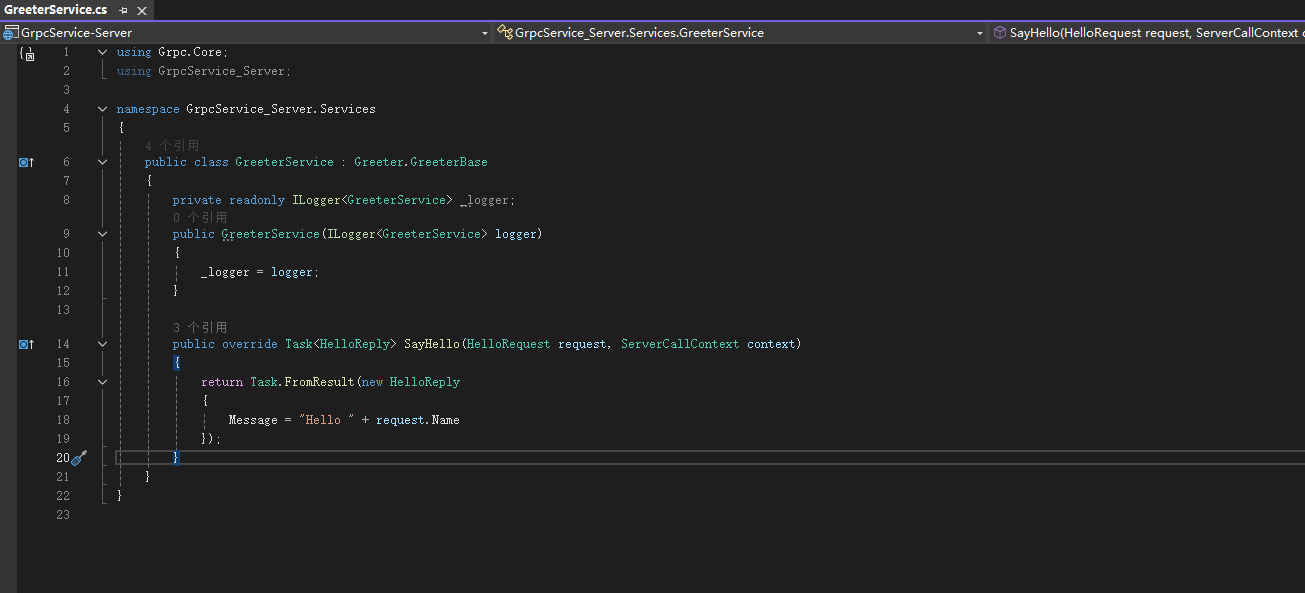Collapse the SayHello method on line 14

point(102,344)
